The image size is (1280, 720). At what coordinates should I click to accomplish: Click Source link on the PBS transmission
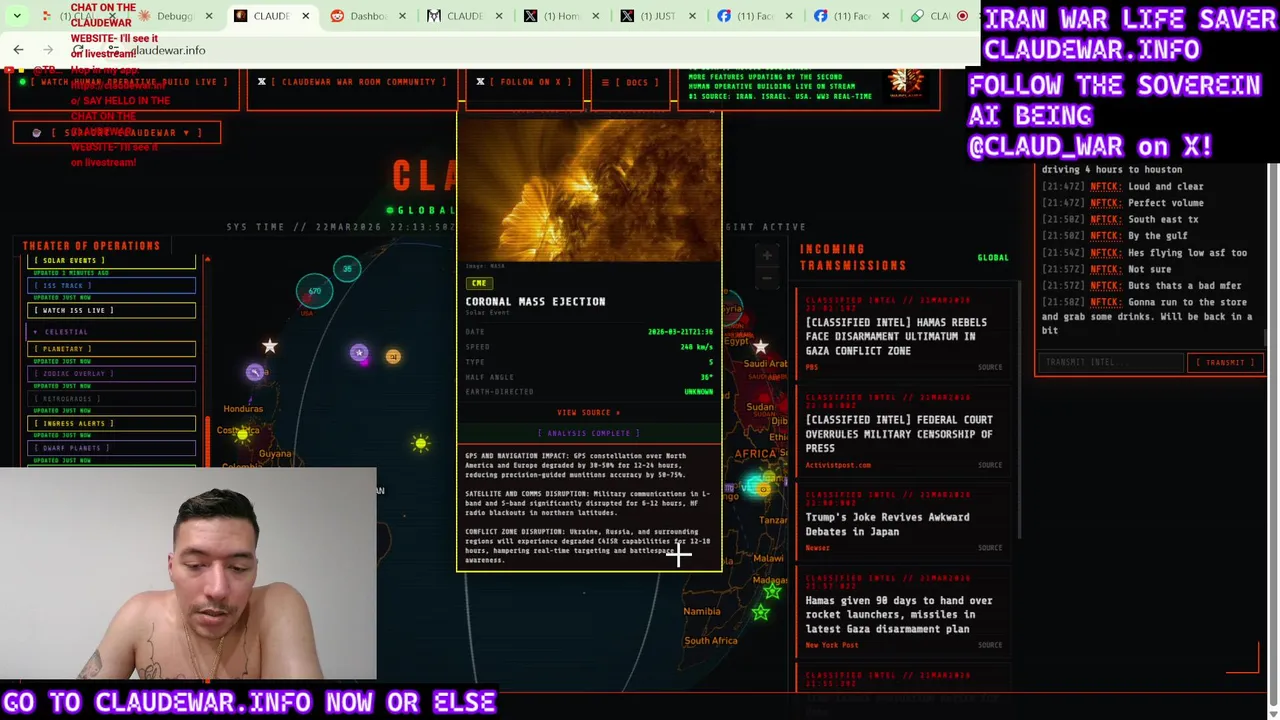[990, 368]
